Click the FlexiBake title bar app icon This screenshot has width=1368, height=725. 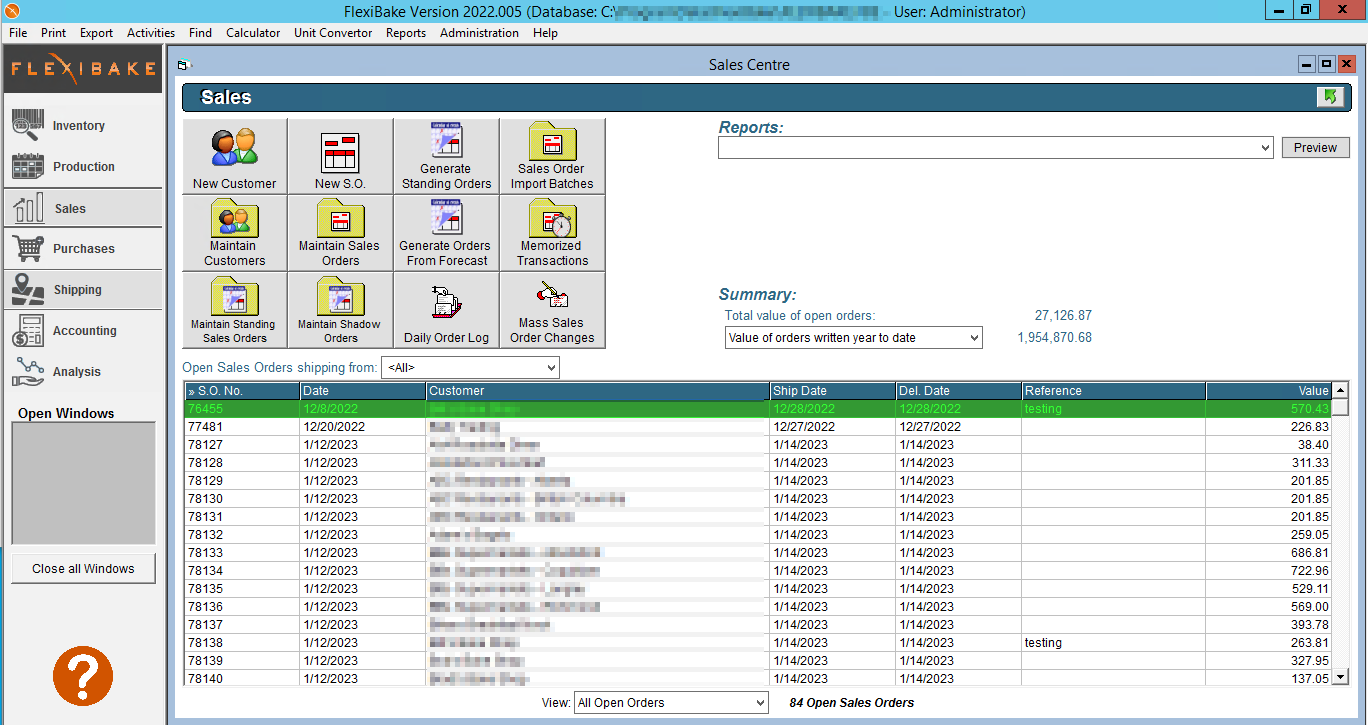tap(11, 12)
